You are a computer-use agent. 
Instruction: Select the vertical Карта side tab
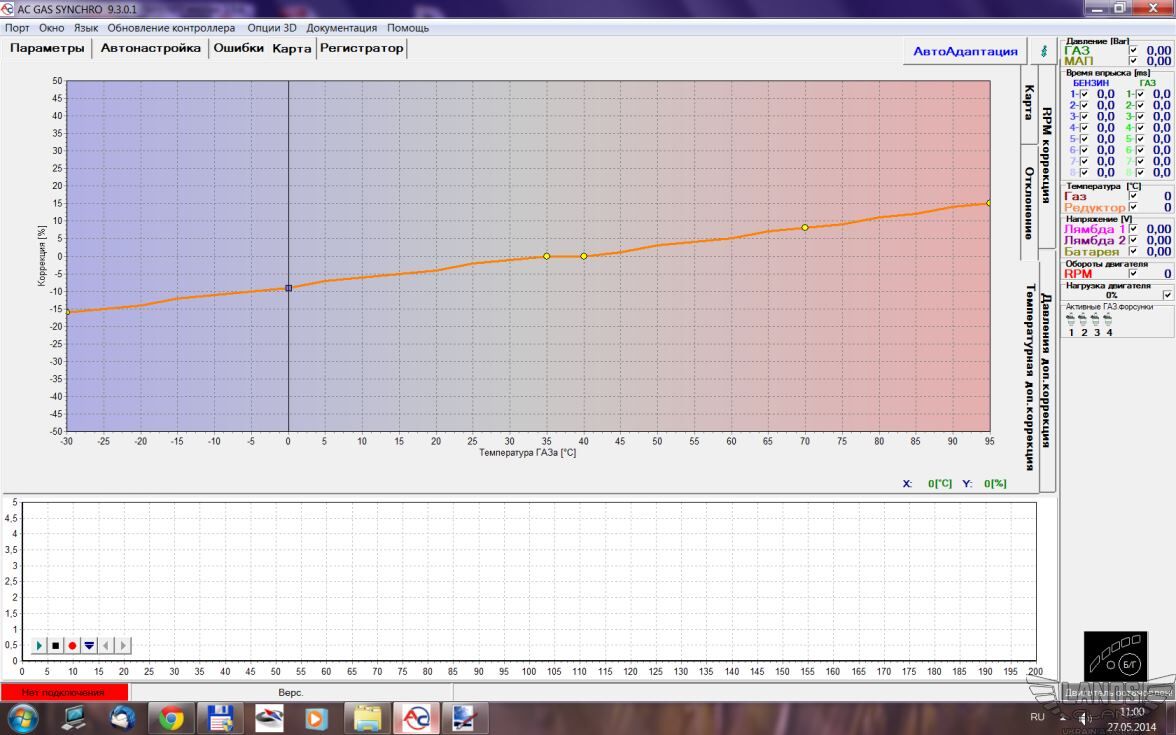coord(1029,103)
